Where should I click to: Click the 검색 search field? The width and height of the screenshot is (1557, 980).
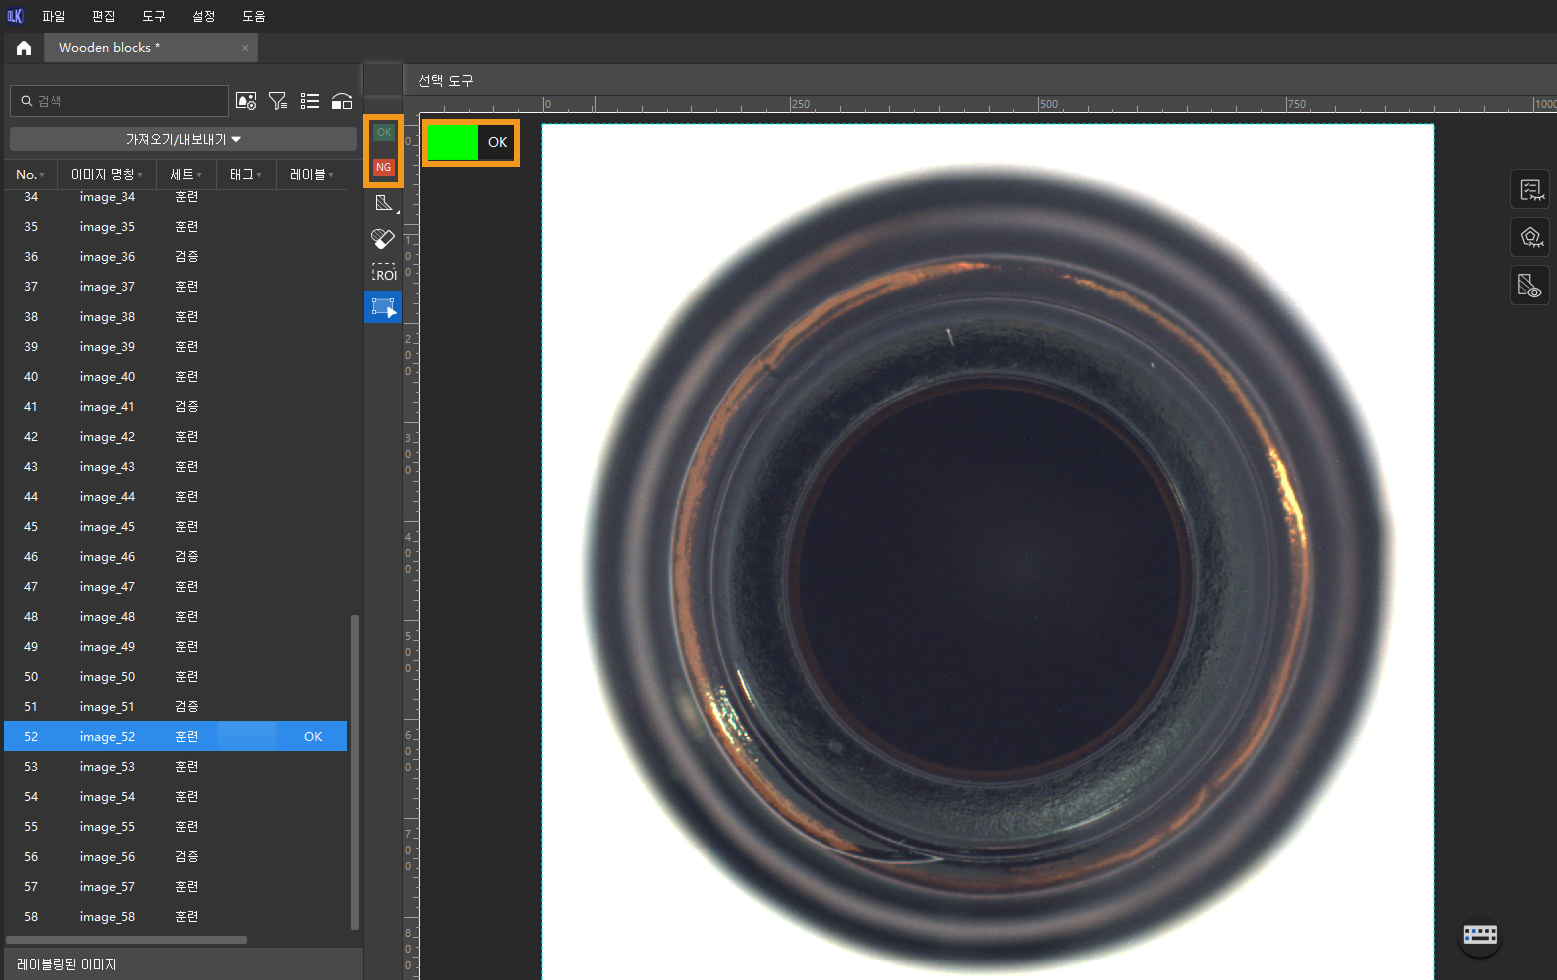120,101
